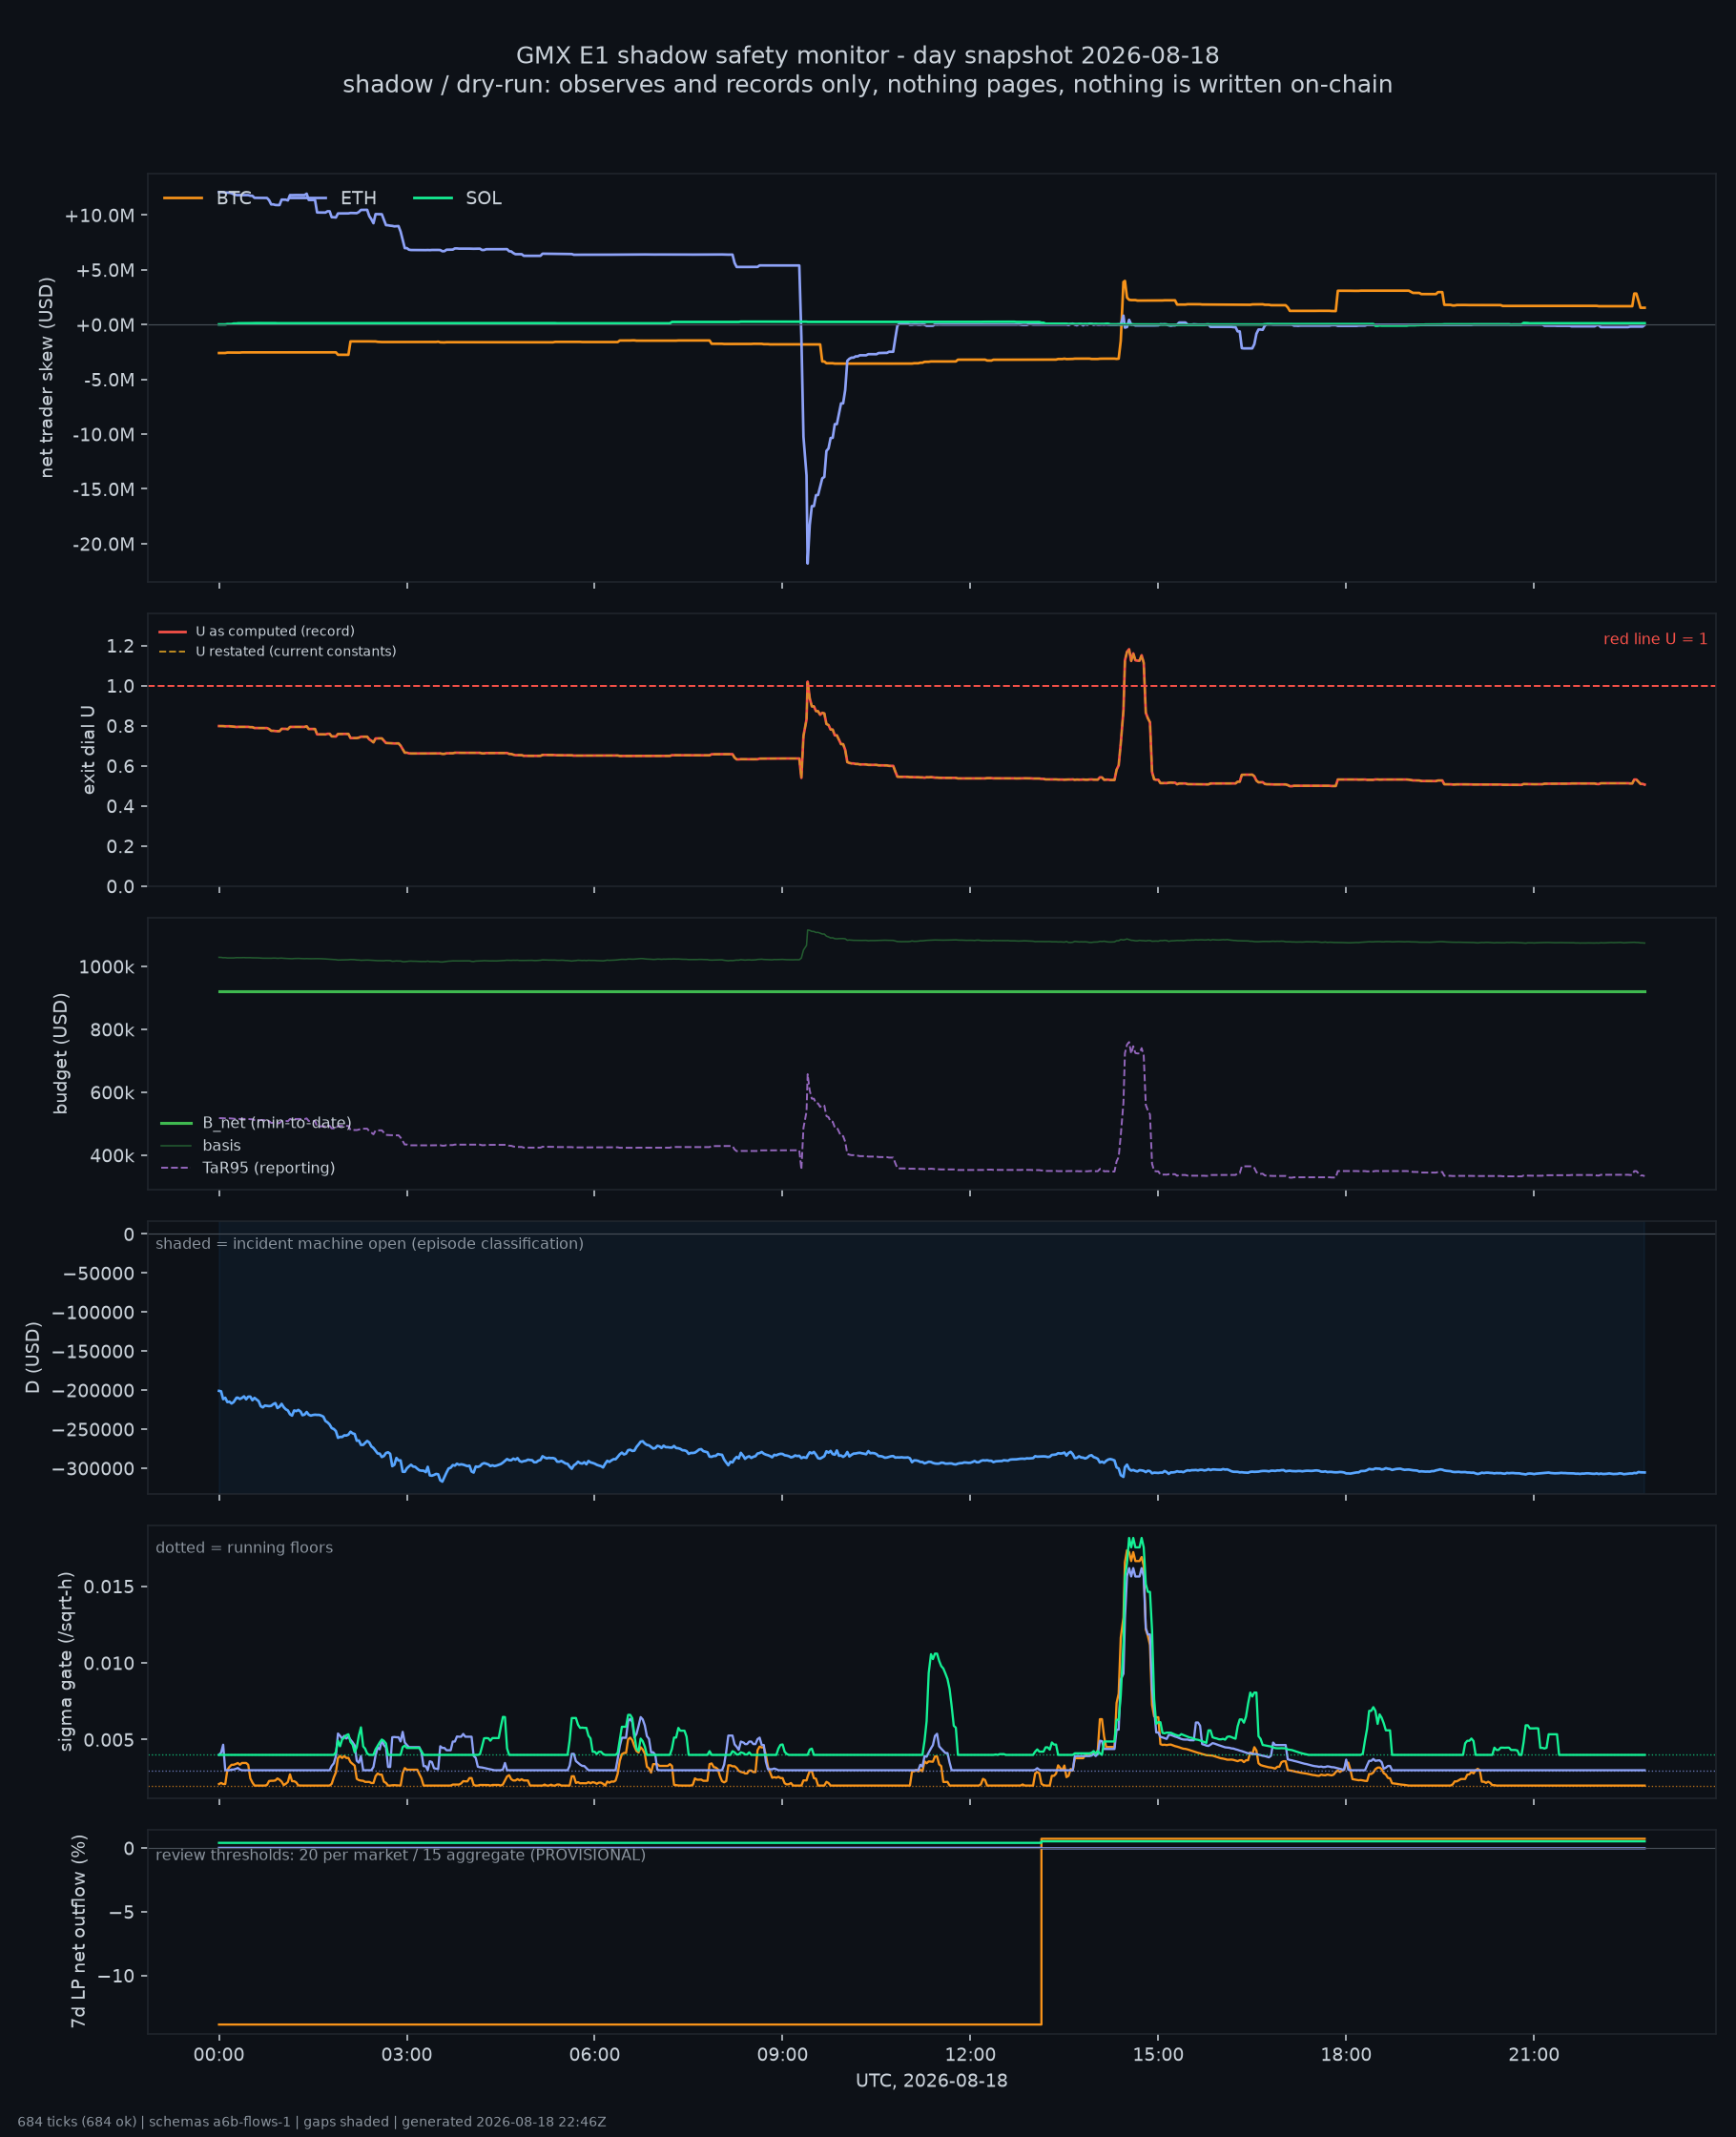
Task: Click the orange BTC legend line swatch
Action: [x=183, y=198]
